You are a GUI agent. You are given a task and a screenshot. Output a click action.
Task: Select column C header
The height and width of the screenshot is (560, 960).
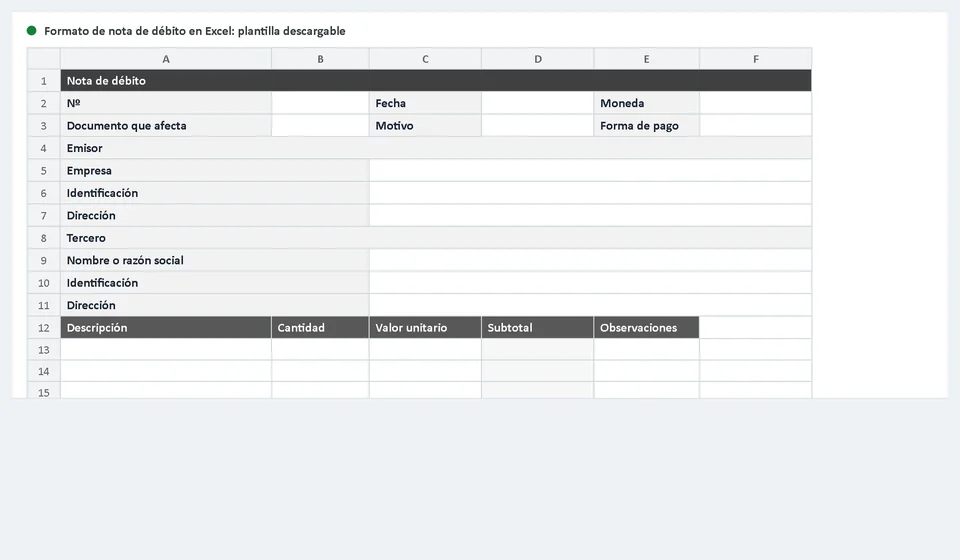425,59
